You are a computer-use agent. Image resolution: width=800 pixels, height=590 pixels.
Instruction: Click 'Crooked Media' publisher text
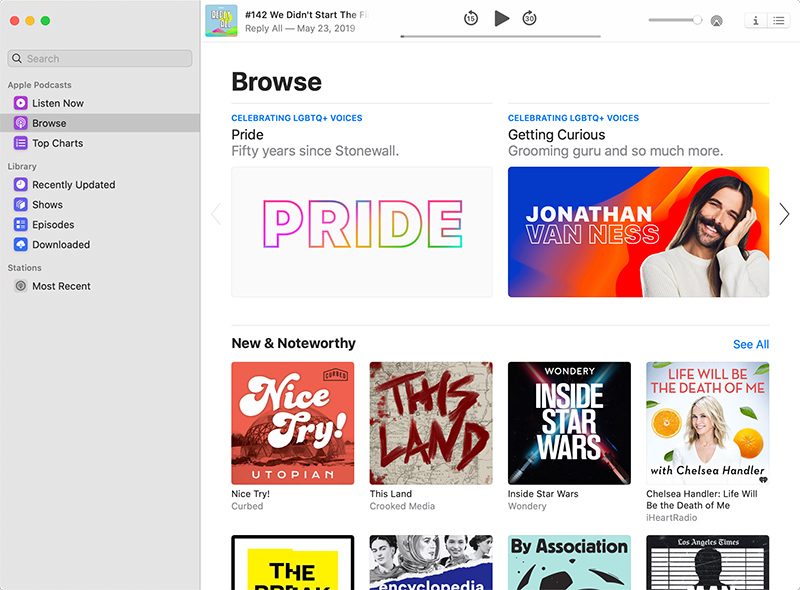tap(402, 506)
